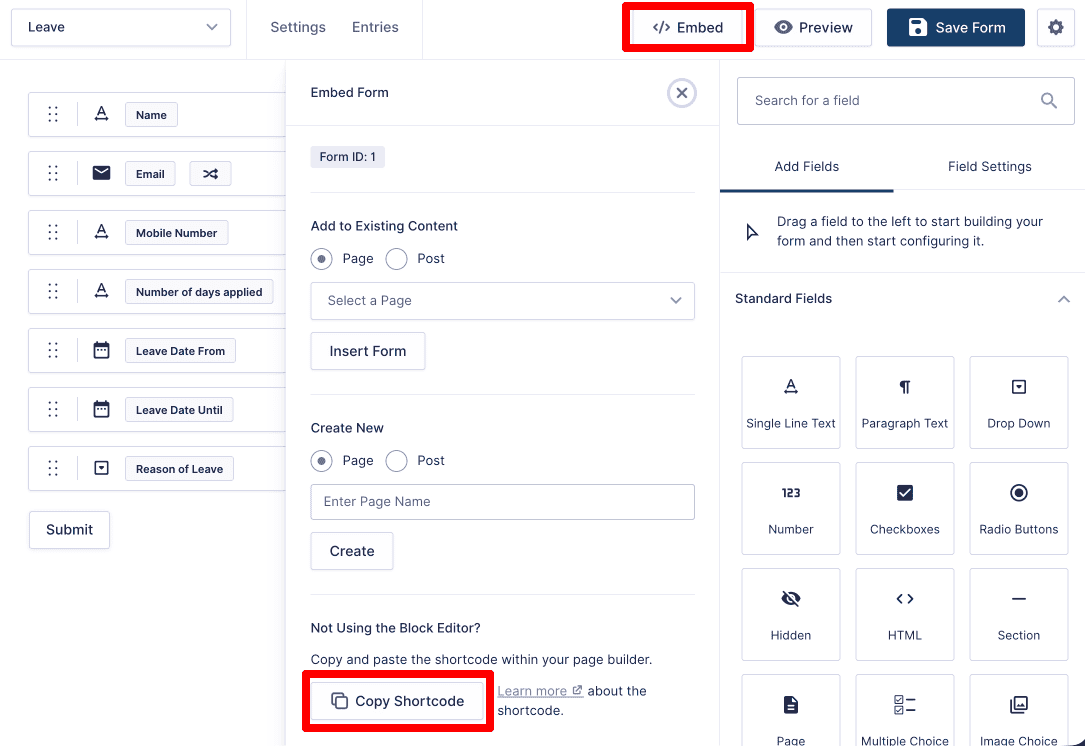Screen dimensions: 1085x746
Task: Focus the Enter Page Name input
Action: (502, 502)
